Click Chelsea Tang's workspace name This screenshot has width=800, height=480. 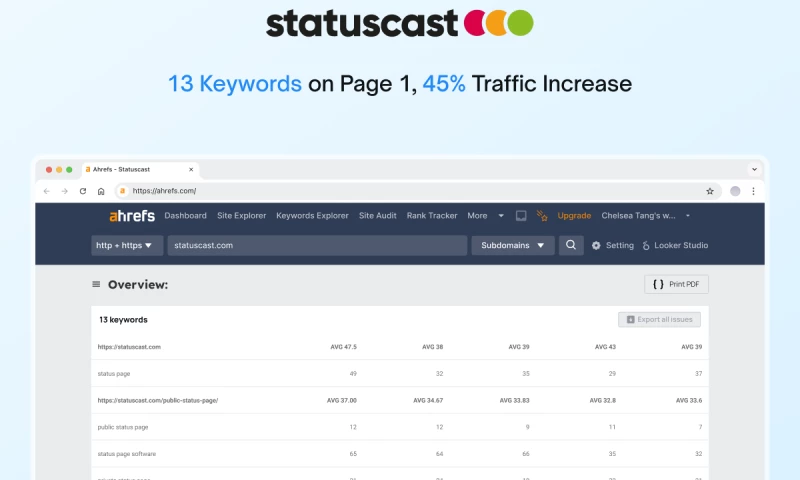638,216
